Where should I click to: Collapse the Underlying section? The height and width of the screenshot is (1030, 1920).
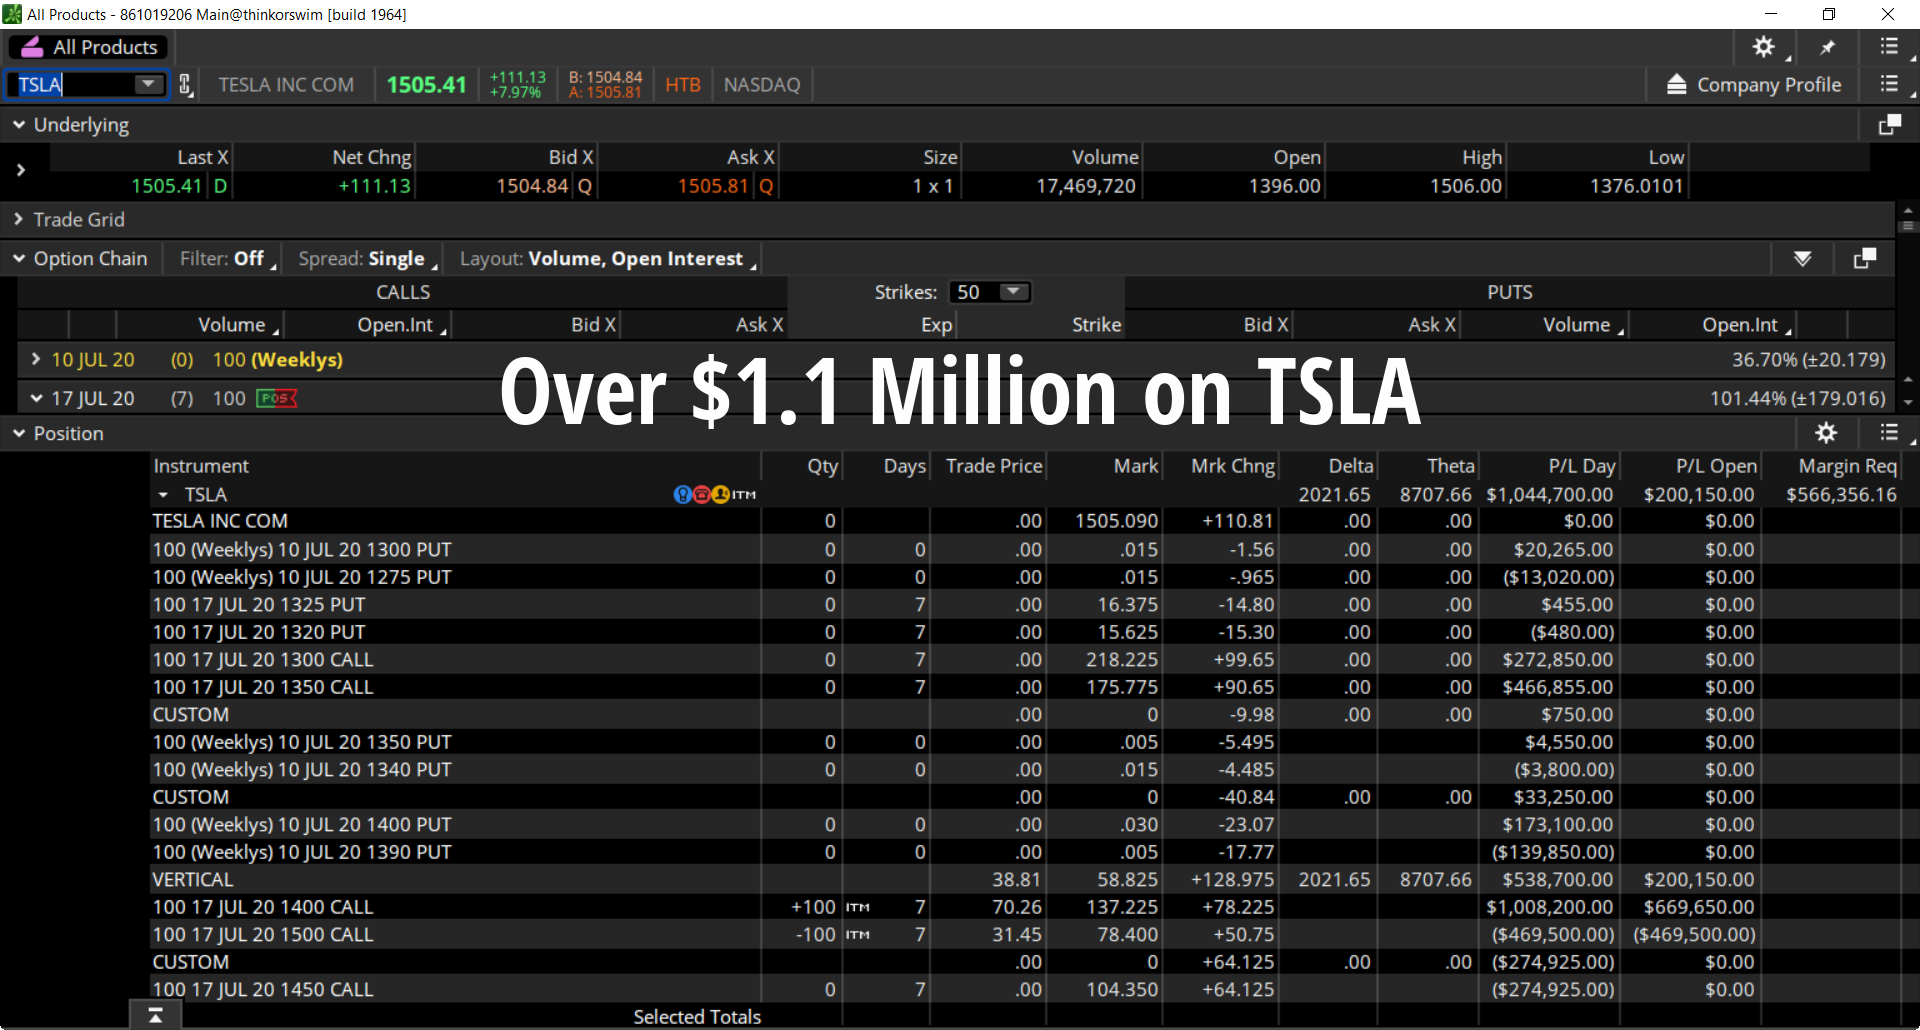tap(19, 125)
